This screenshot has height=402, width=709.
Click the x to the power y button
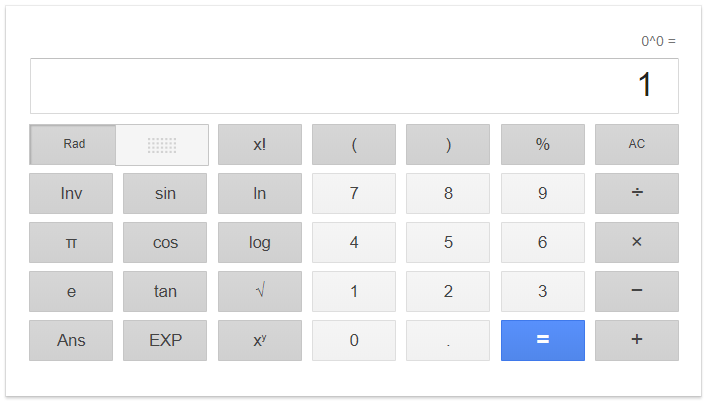[x=260, y=340]
